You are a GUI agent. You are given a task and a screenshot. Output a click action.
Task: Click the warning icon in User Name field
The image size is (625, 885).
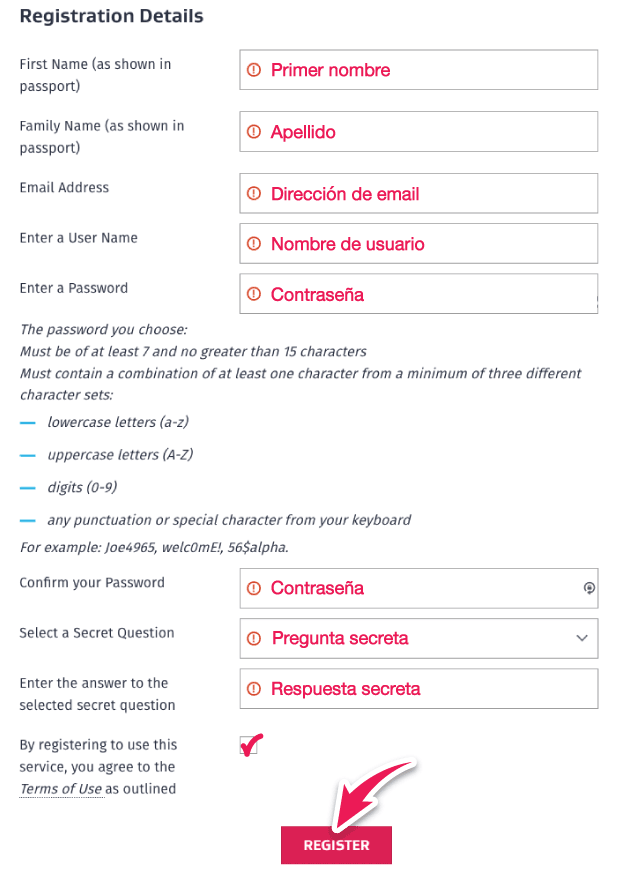pyautogui.click(x=254, y=244)
